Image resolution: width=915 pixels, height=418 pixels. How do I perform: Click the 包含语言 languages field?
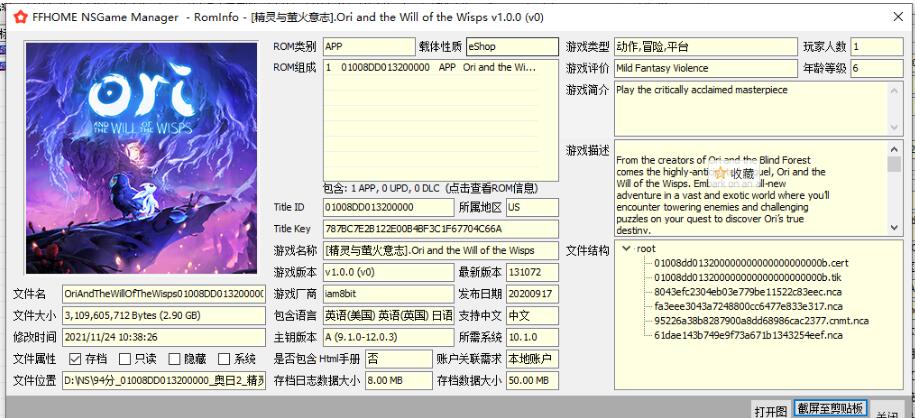click(x=389, y=315)
